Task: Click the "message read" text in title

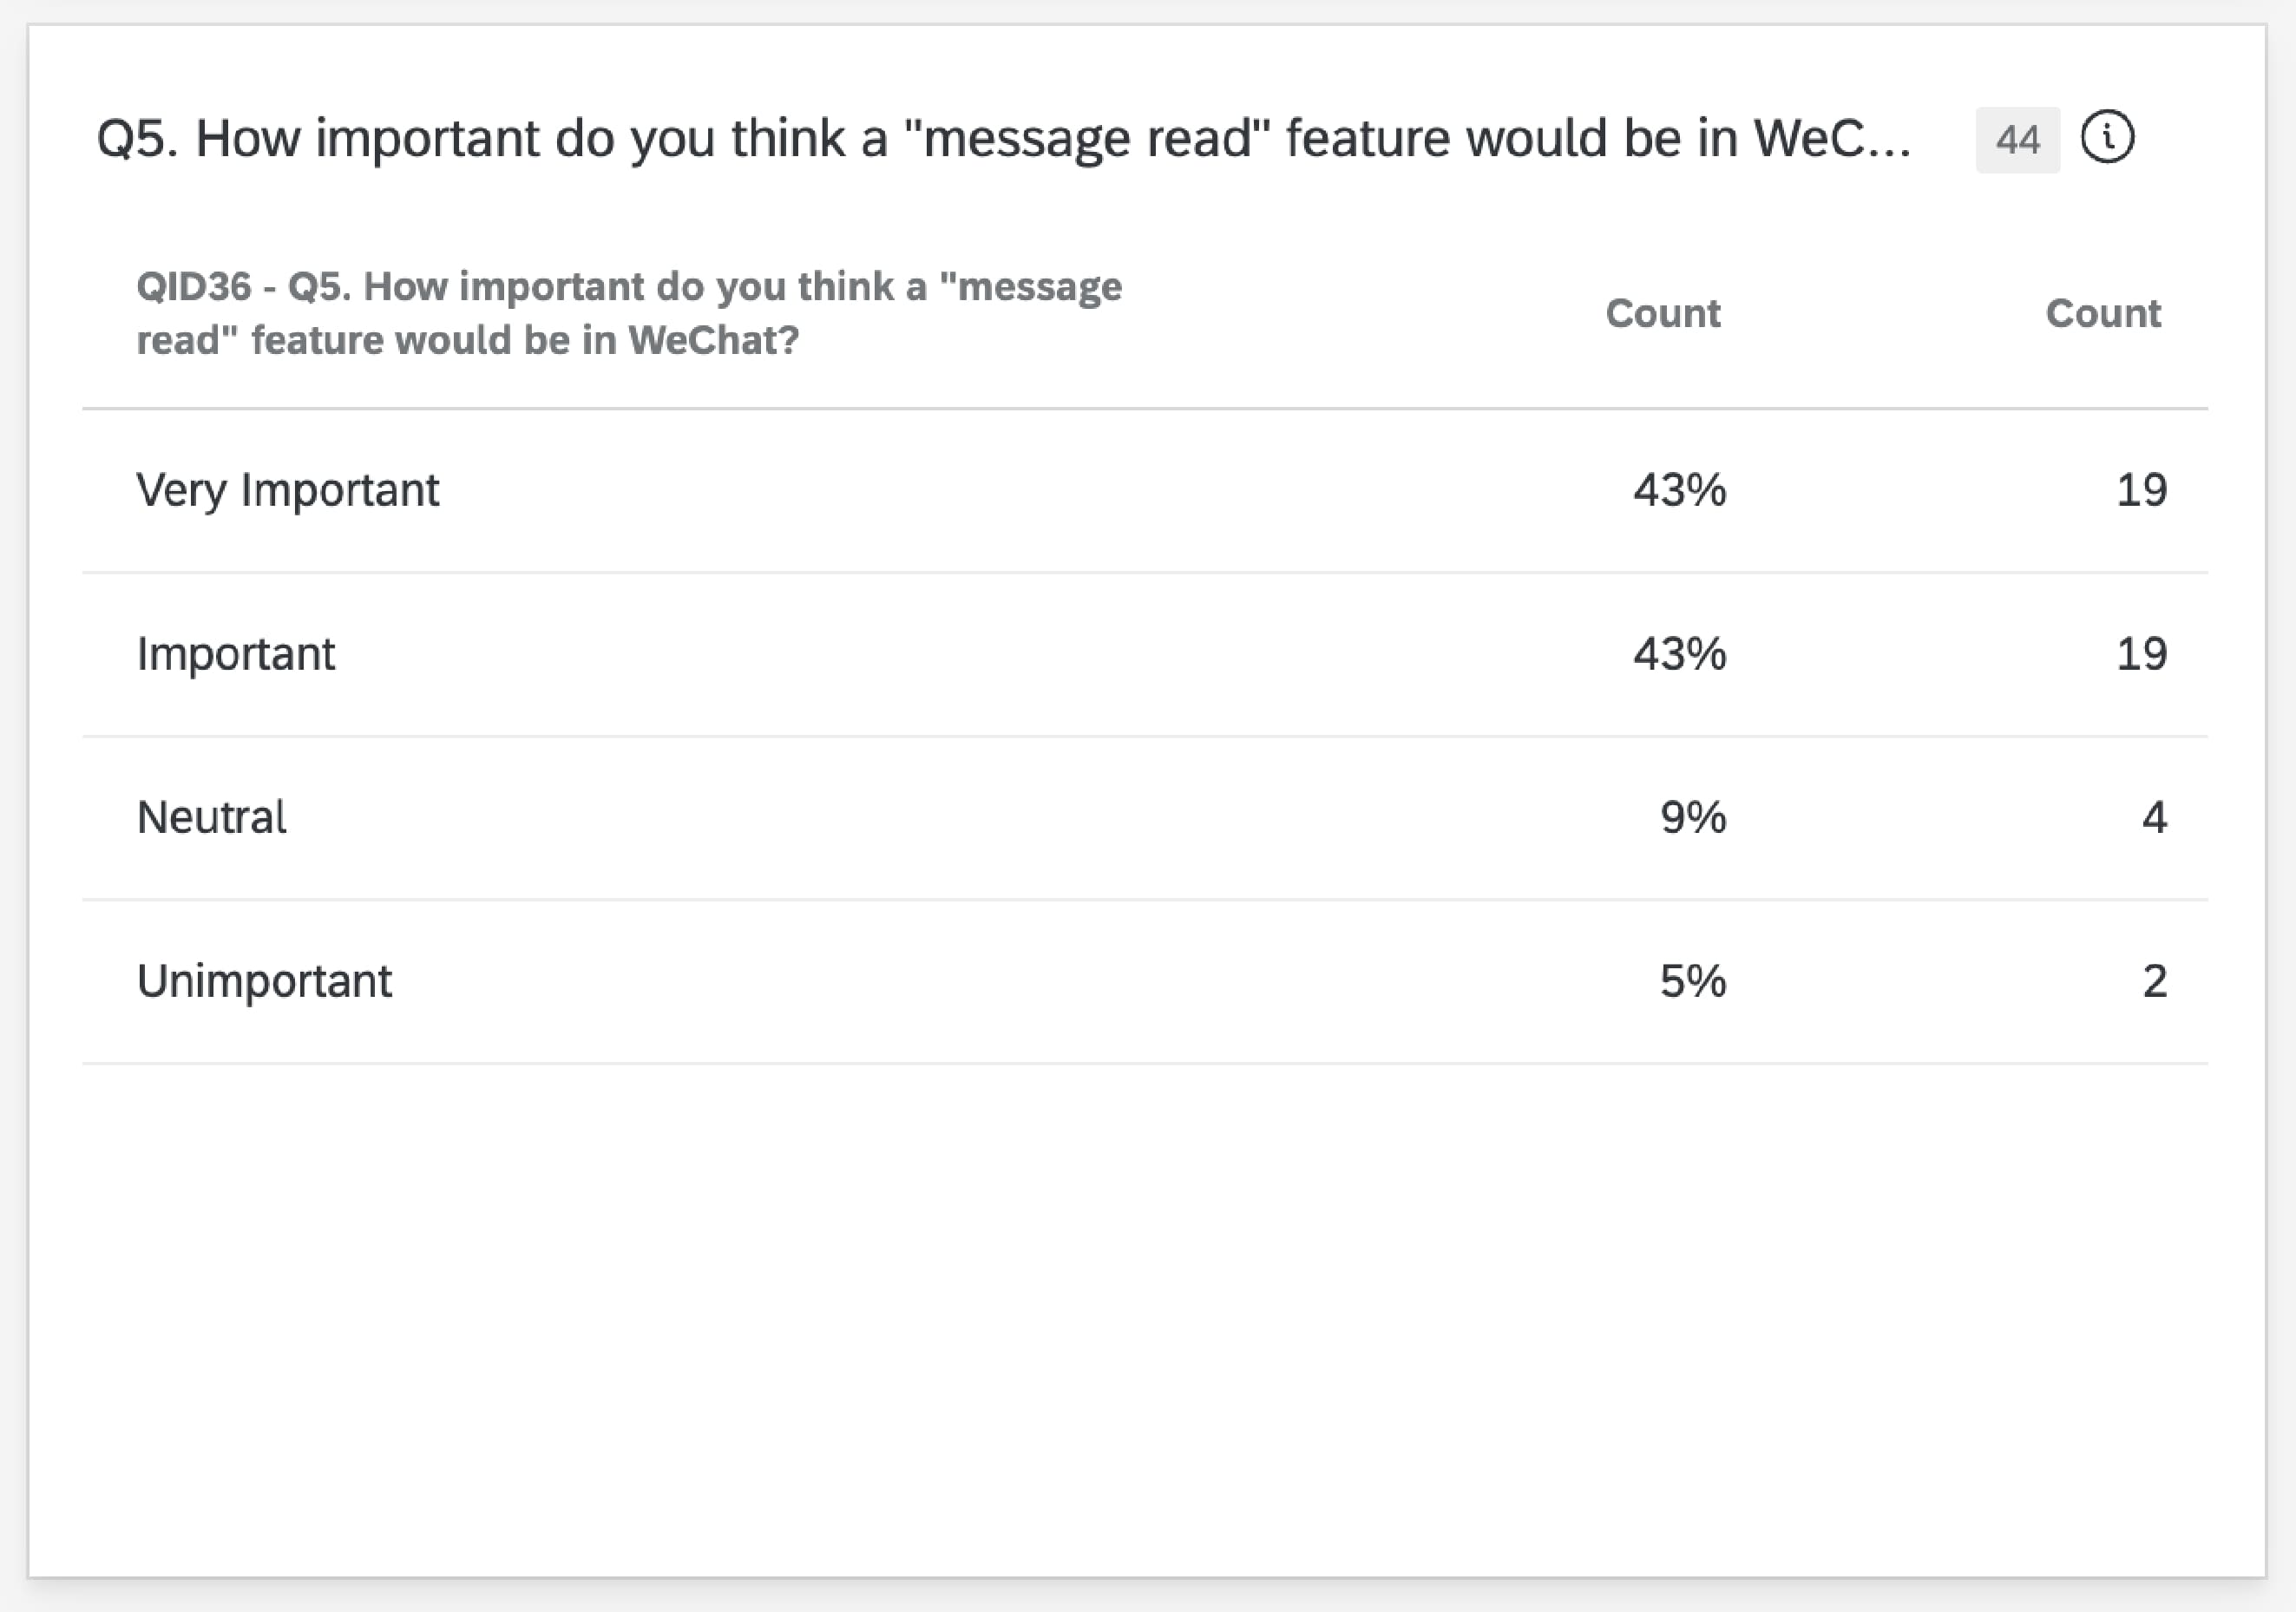Action: click(x=1086, y=138)
